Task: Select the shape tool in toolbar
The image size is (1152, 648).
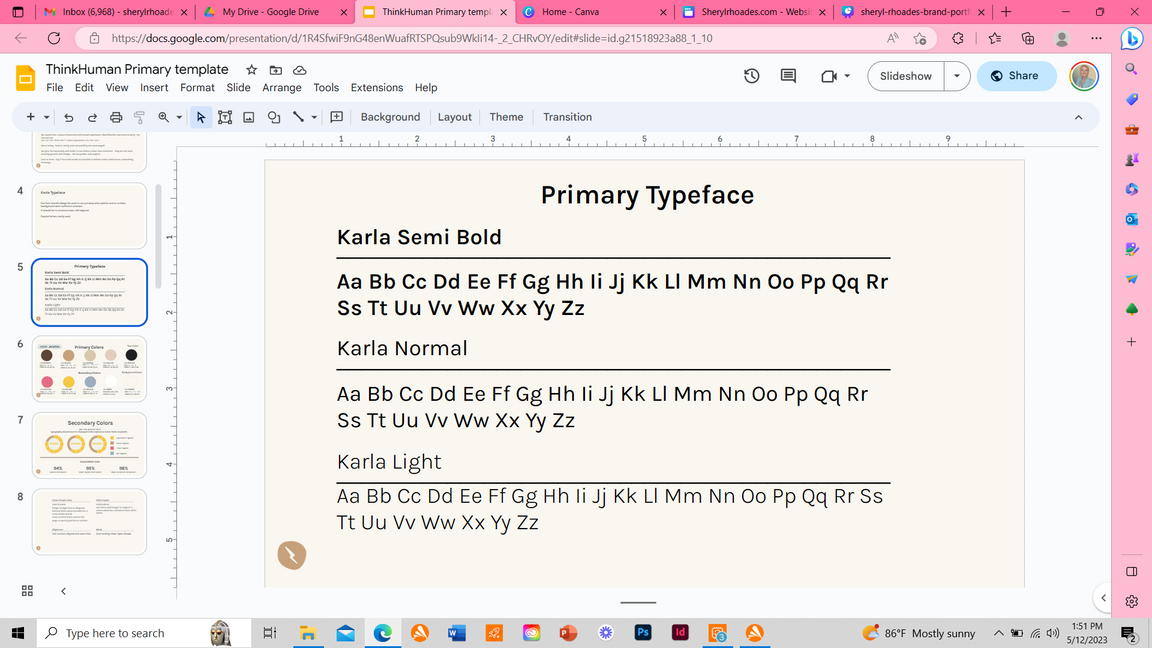Action: (273, 117)
